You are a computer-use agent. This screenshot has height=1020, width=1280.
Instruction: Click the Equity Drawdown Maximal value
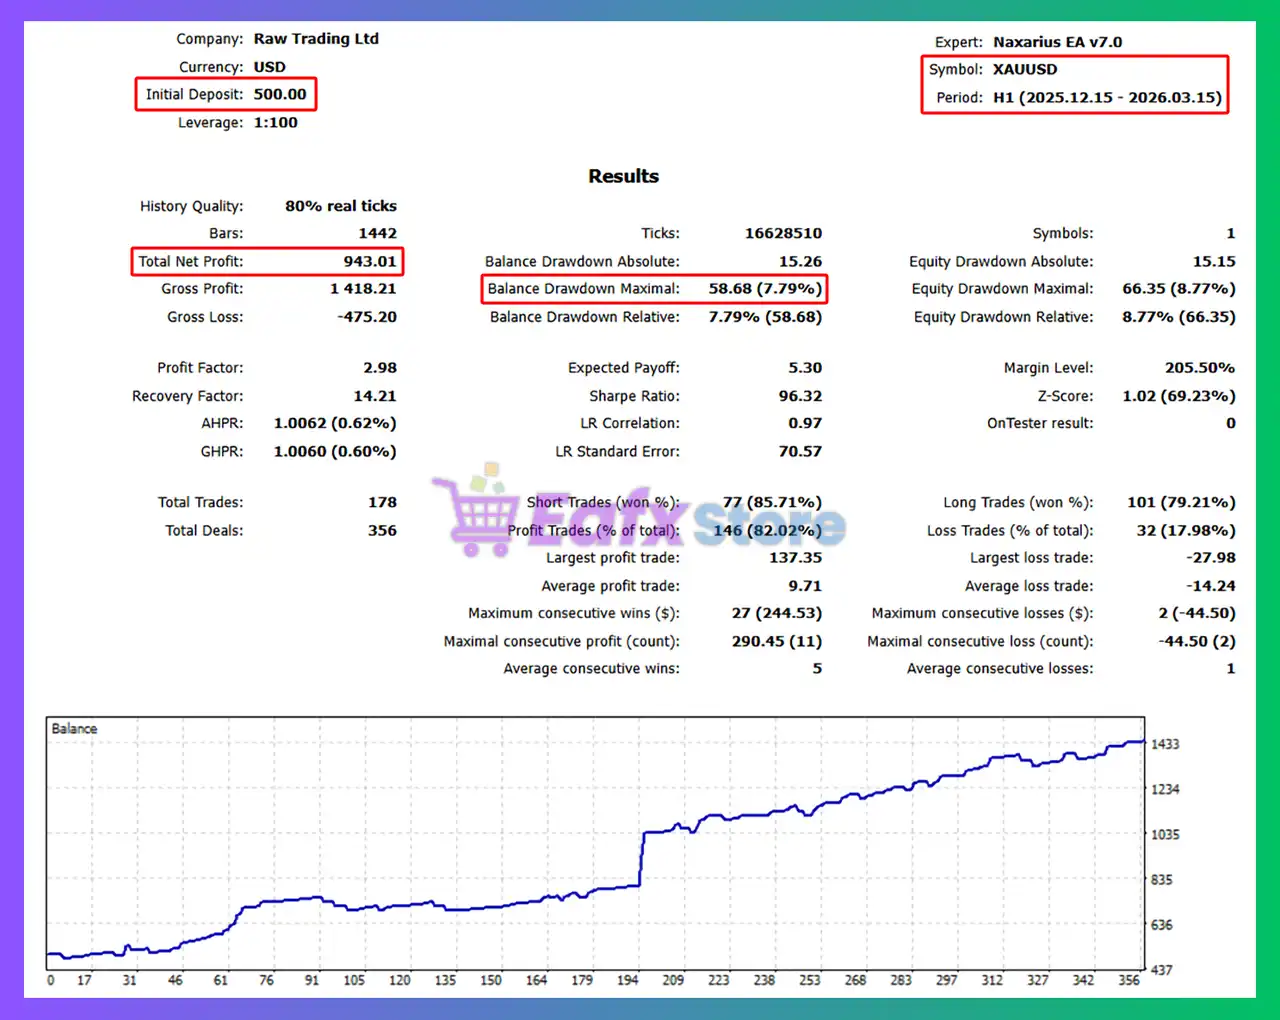click(1178, 289)
